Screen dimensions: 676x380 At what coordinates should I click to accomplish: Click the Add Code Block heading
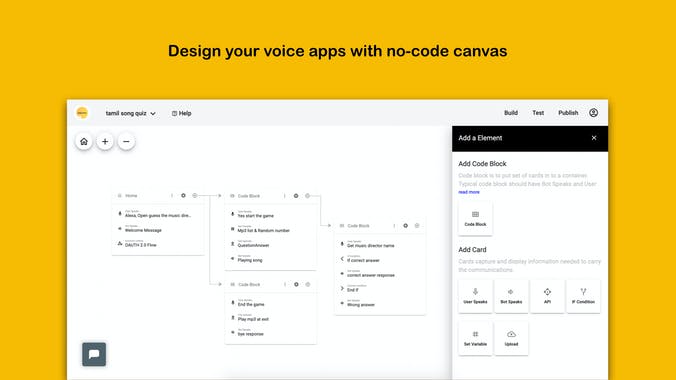tap(482, 164)
